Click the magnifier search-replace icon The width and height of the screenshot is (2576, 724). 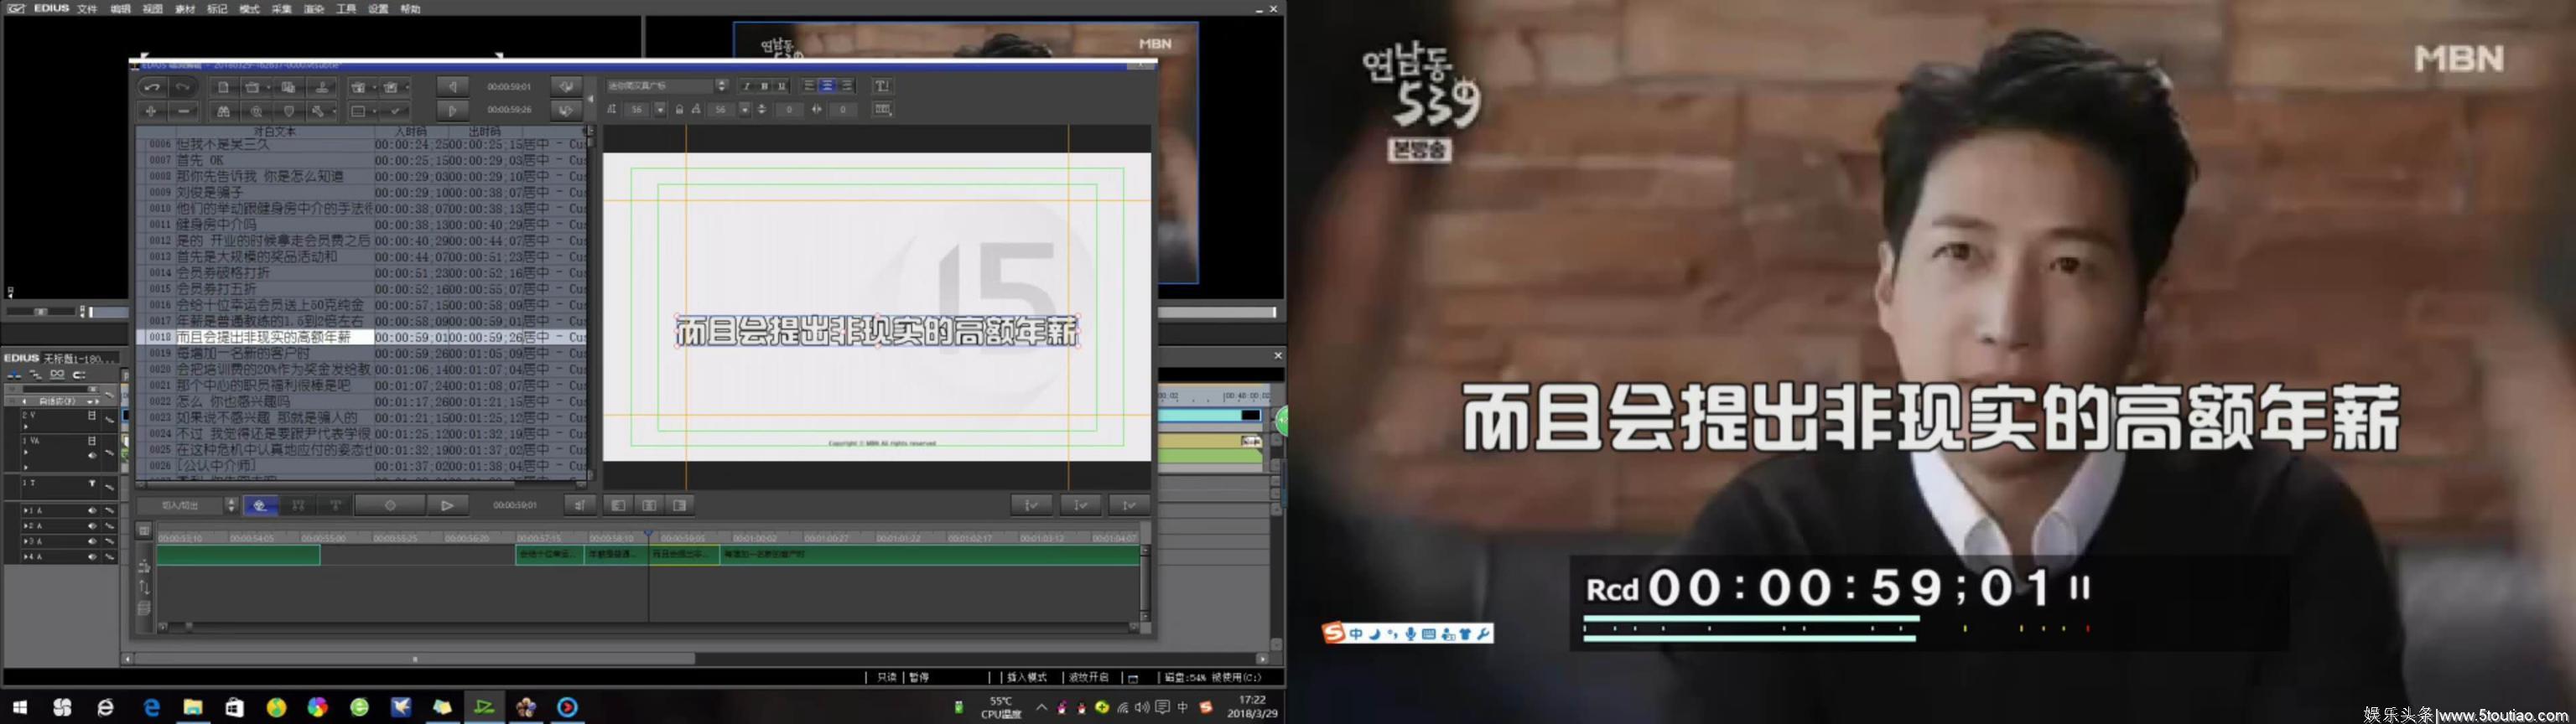click(x=257, y=111)
